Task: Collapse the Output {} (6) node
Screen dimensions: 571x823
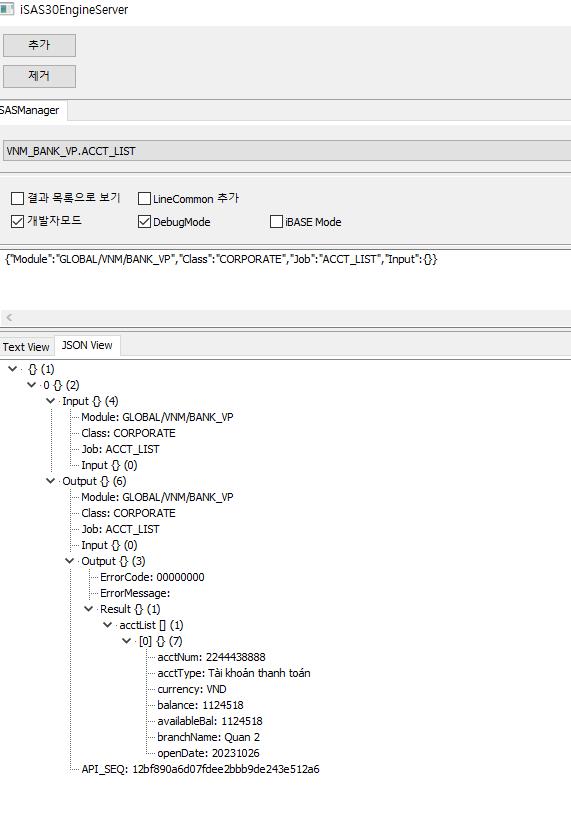Action: [x=50, y=481]
